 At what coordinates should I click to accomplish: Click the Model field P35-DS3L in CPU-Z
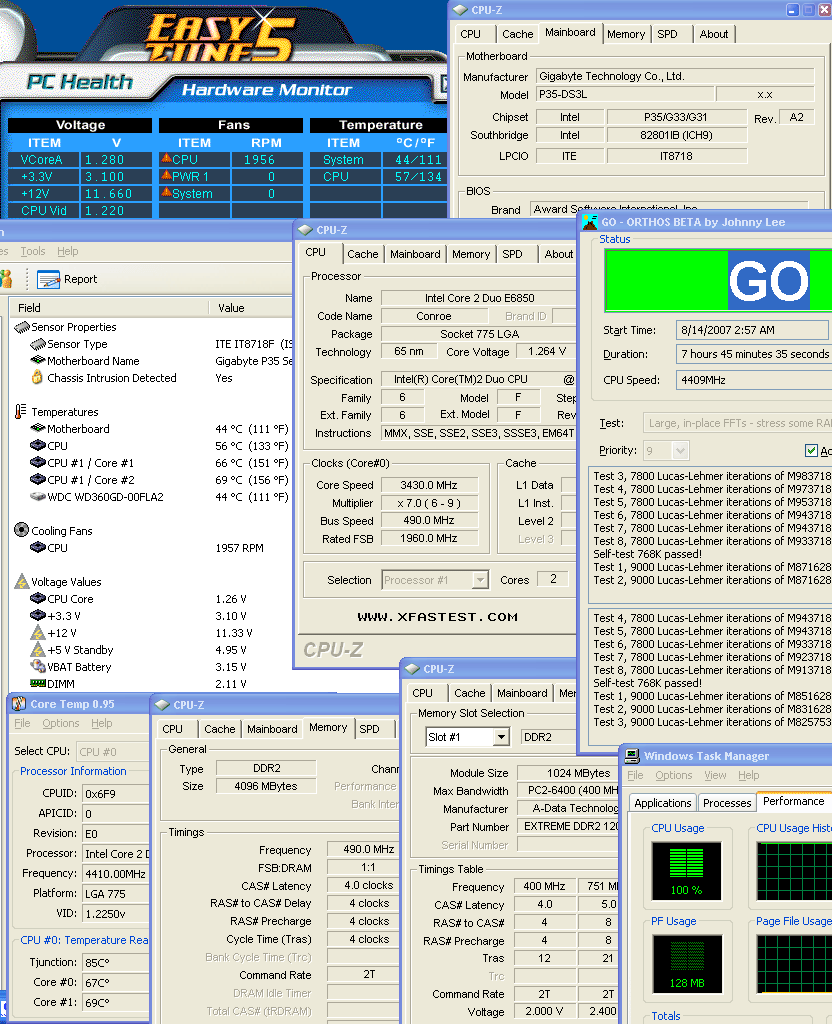point(624,95)
